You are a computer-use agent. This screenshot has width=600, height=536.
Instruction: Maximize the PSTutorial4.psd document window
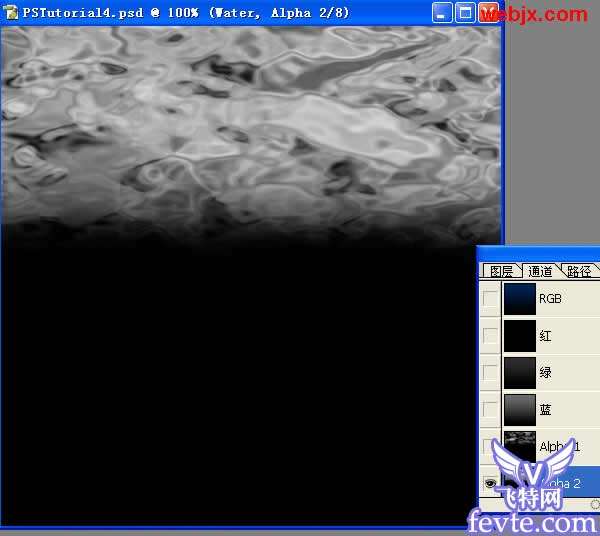465,13
